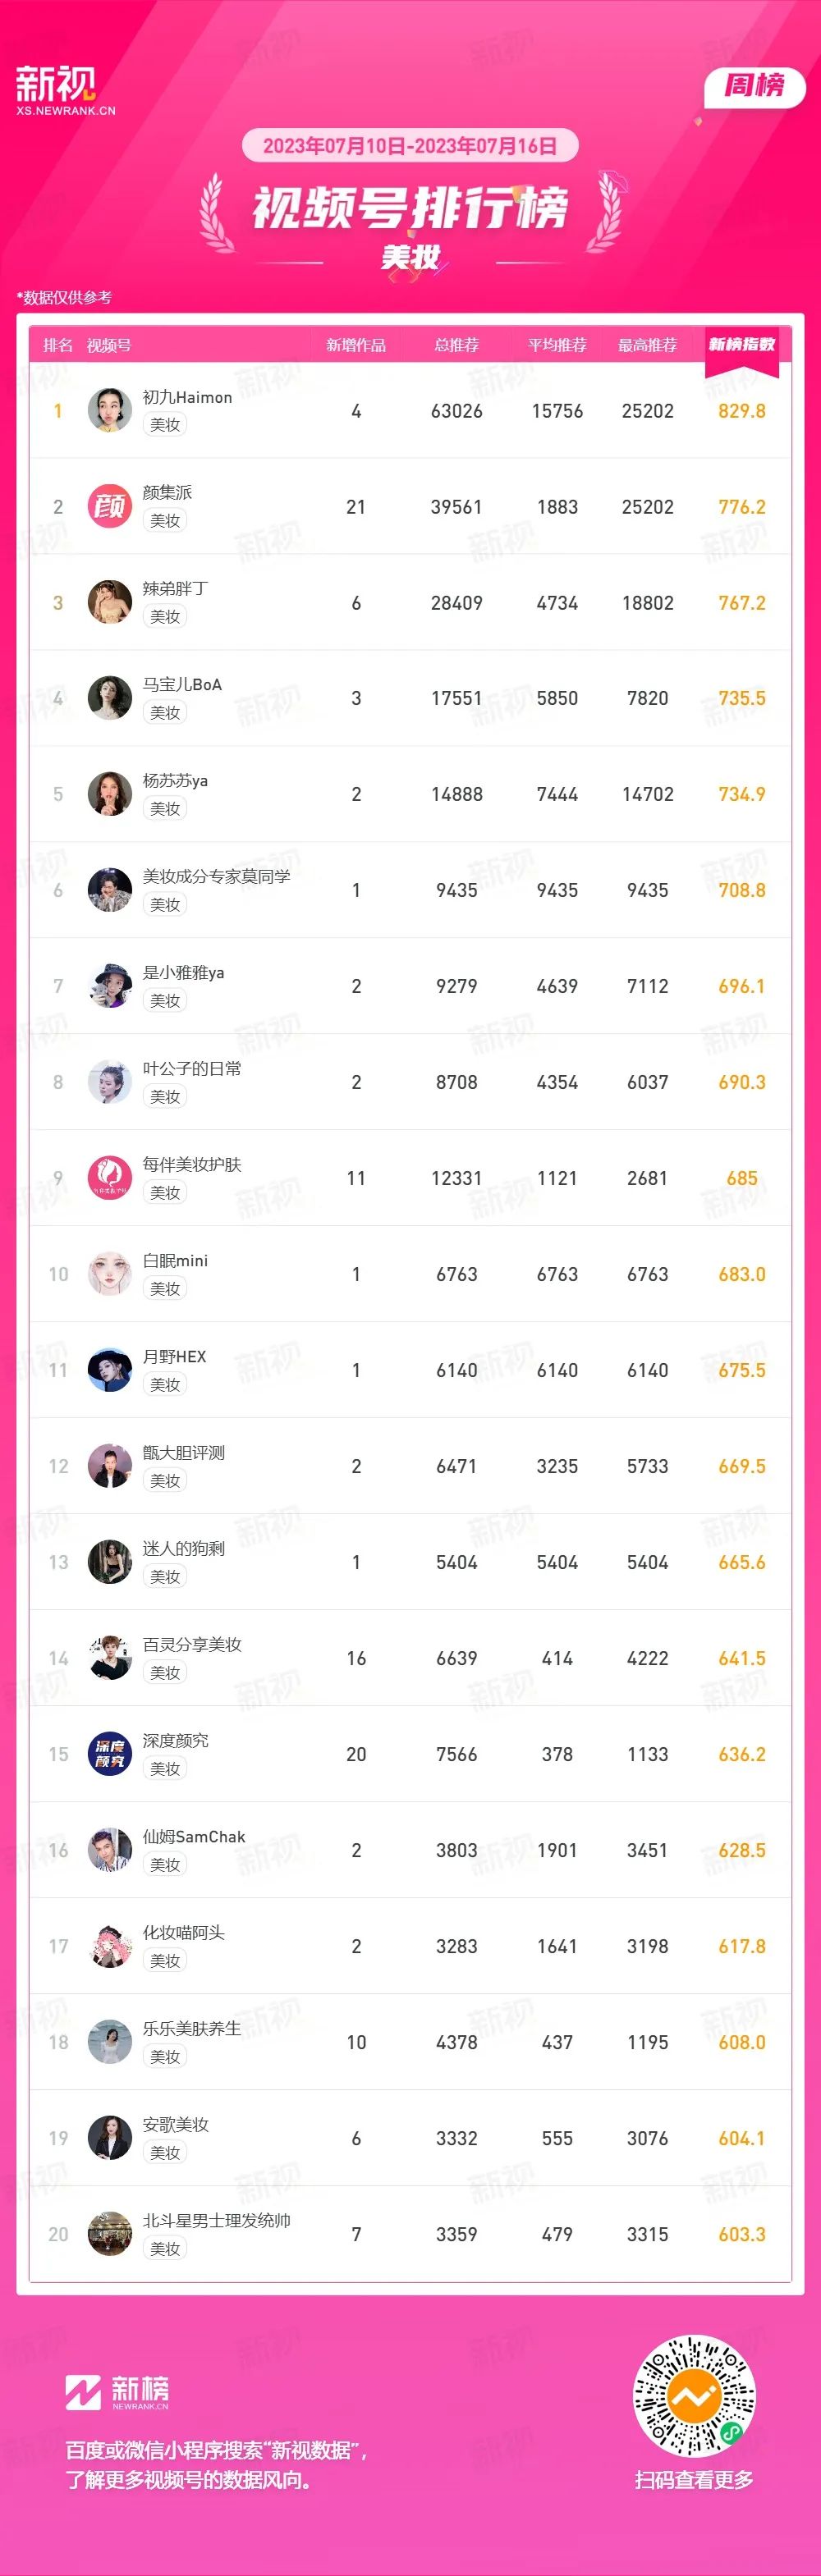Click the 深度颜究 dark blue logo
Screen dimensions: 821x2576
tap(110, 1754)
